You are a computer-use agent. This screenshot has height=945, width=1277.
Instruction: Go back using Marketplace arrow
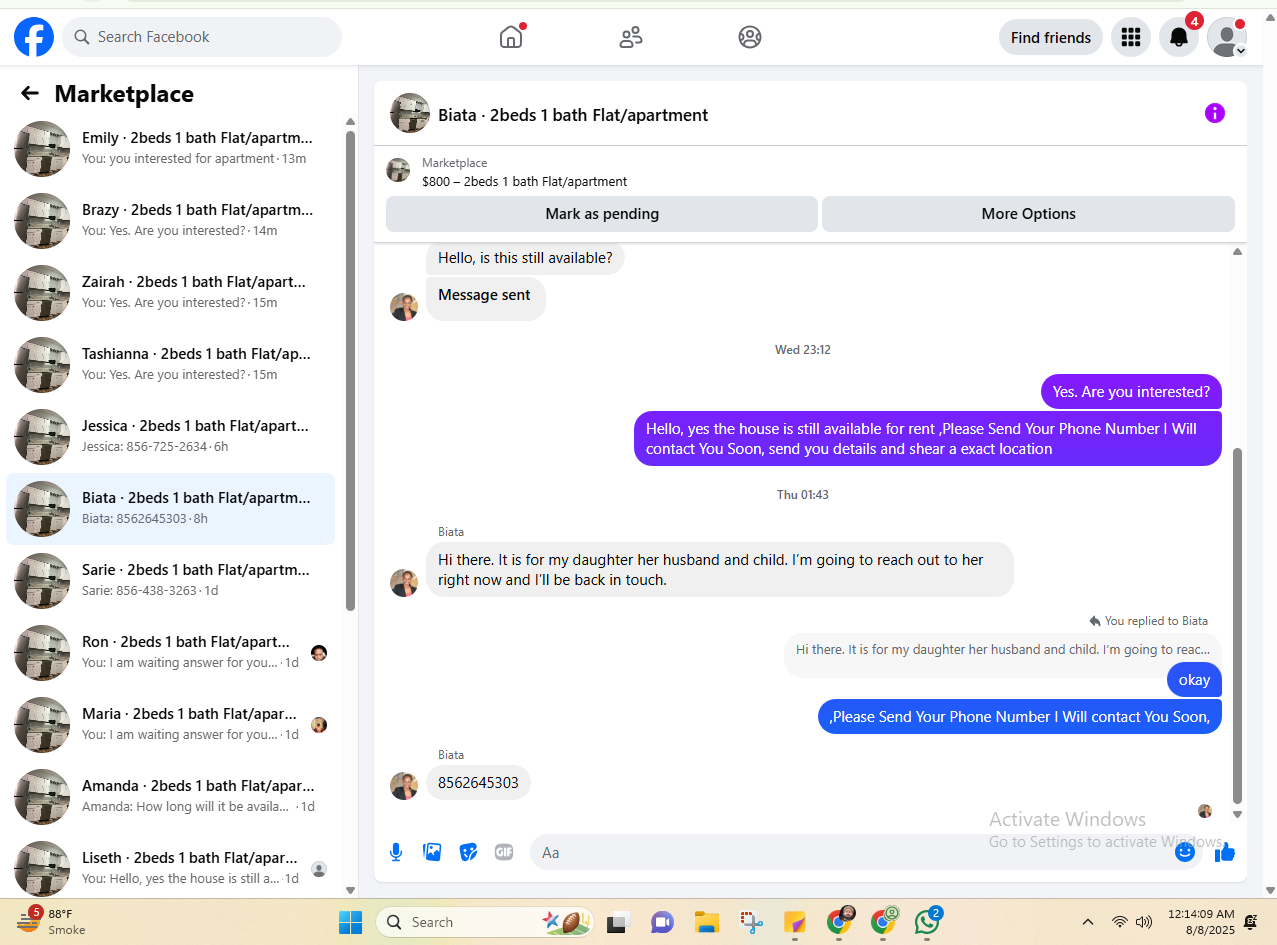(x=30, y=93)
